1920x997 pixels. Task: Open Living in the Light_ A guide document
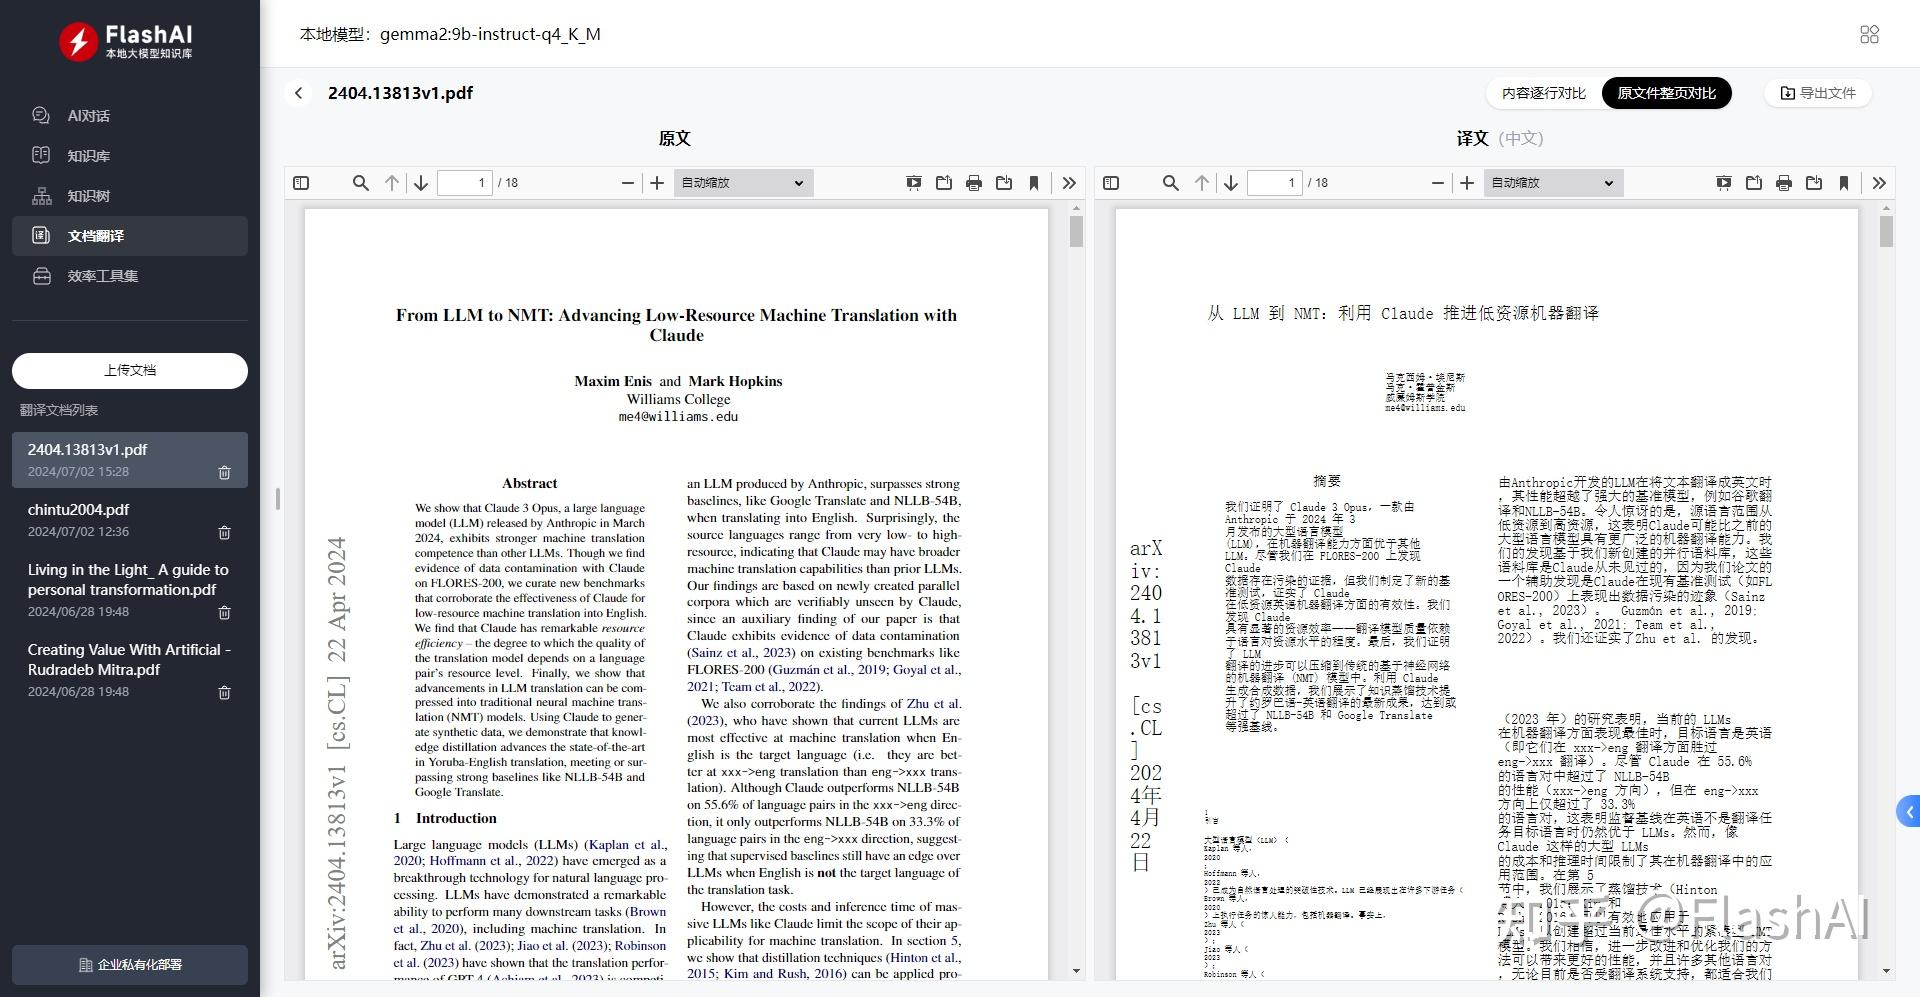coord(130,590)
